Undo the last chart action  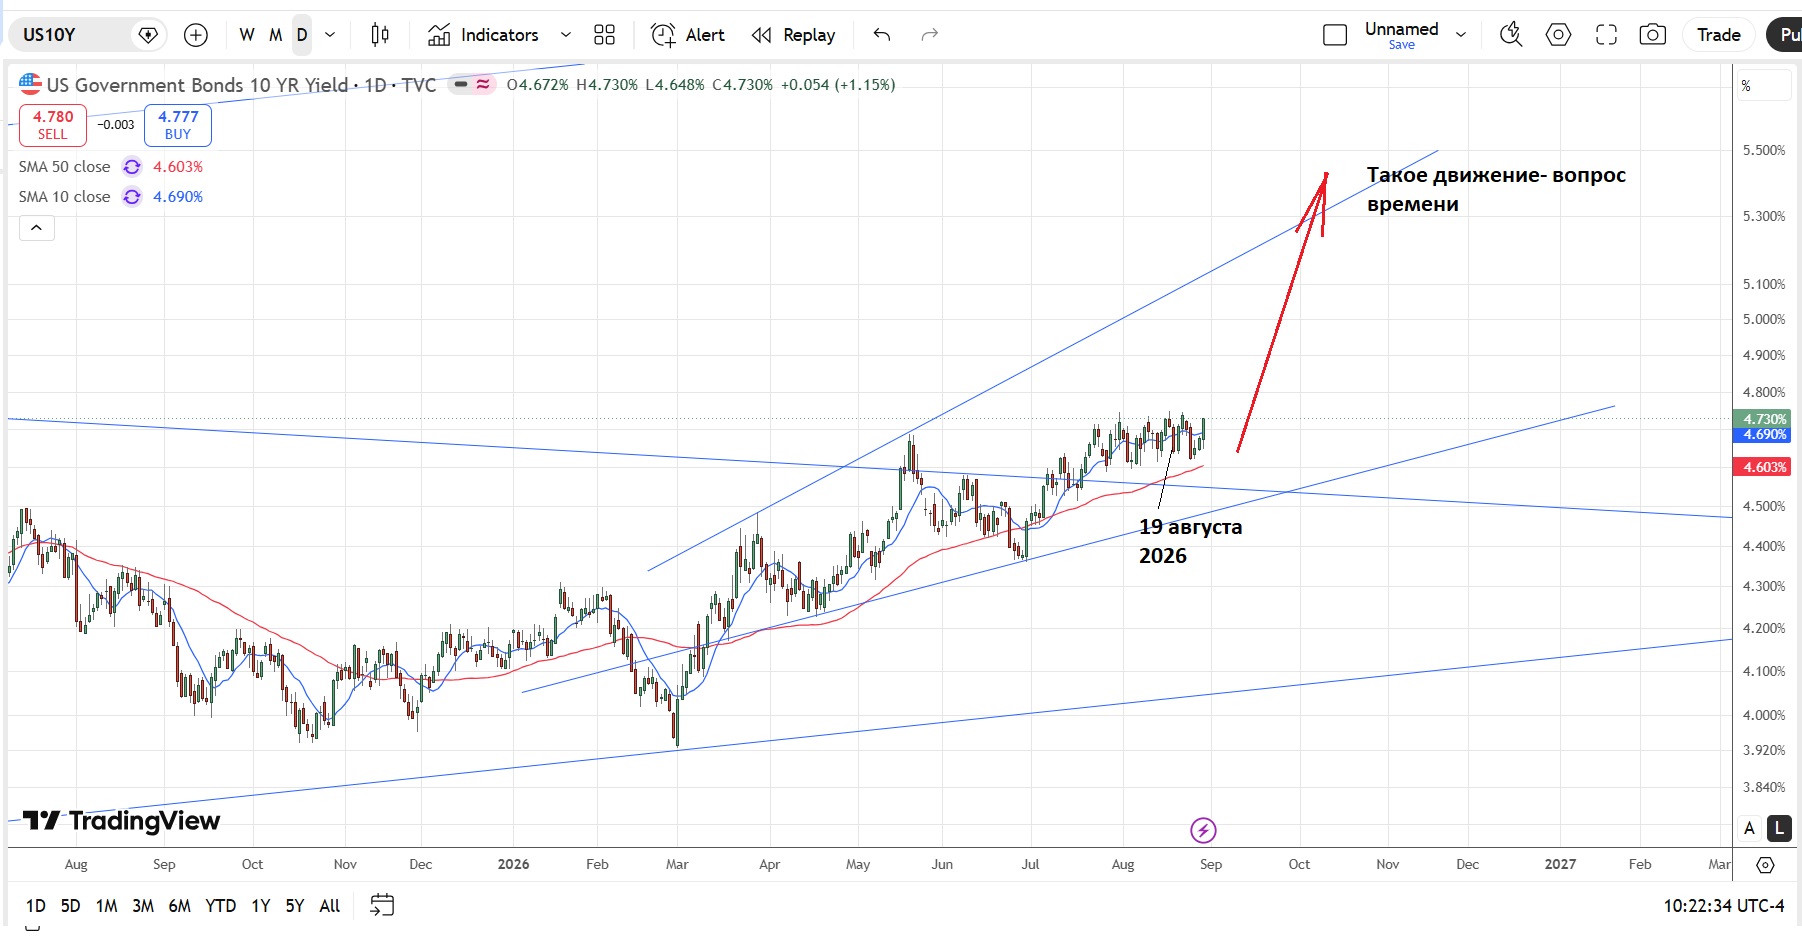881,35
